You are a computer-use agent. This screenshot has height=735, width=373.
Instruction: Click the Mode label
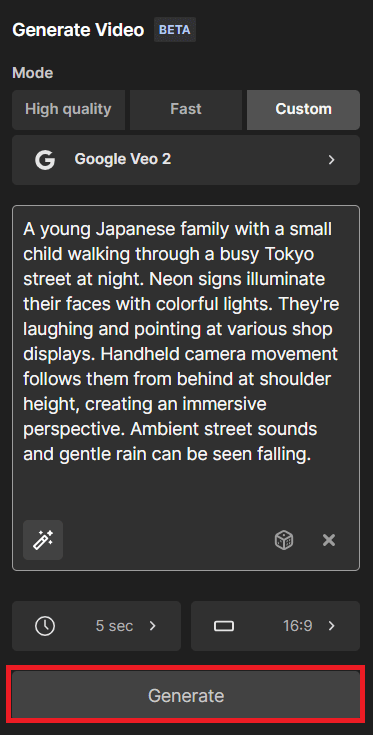point(33,73)
